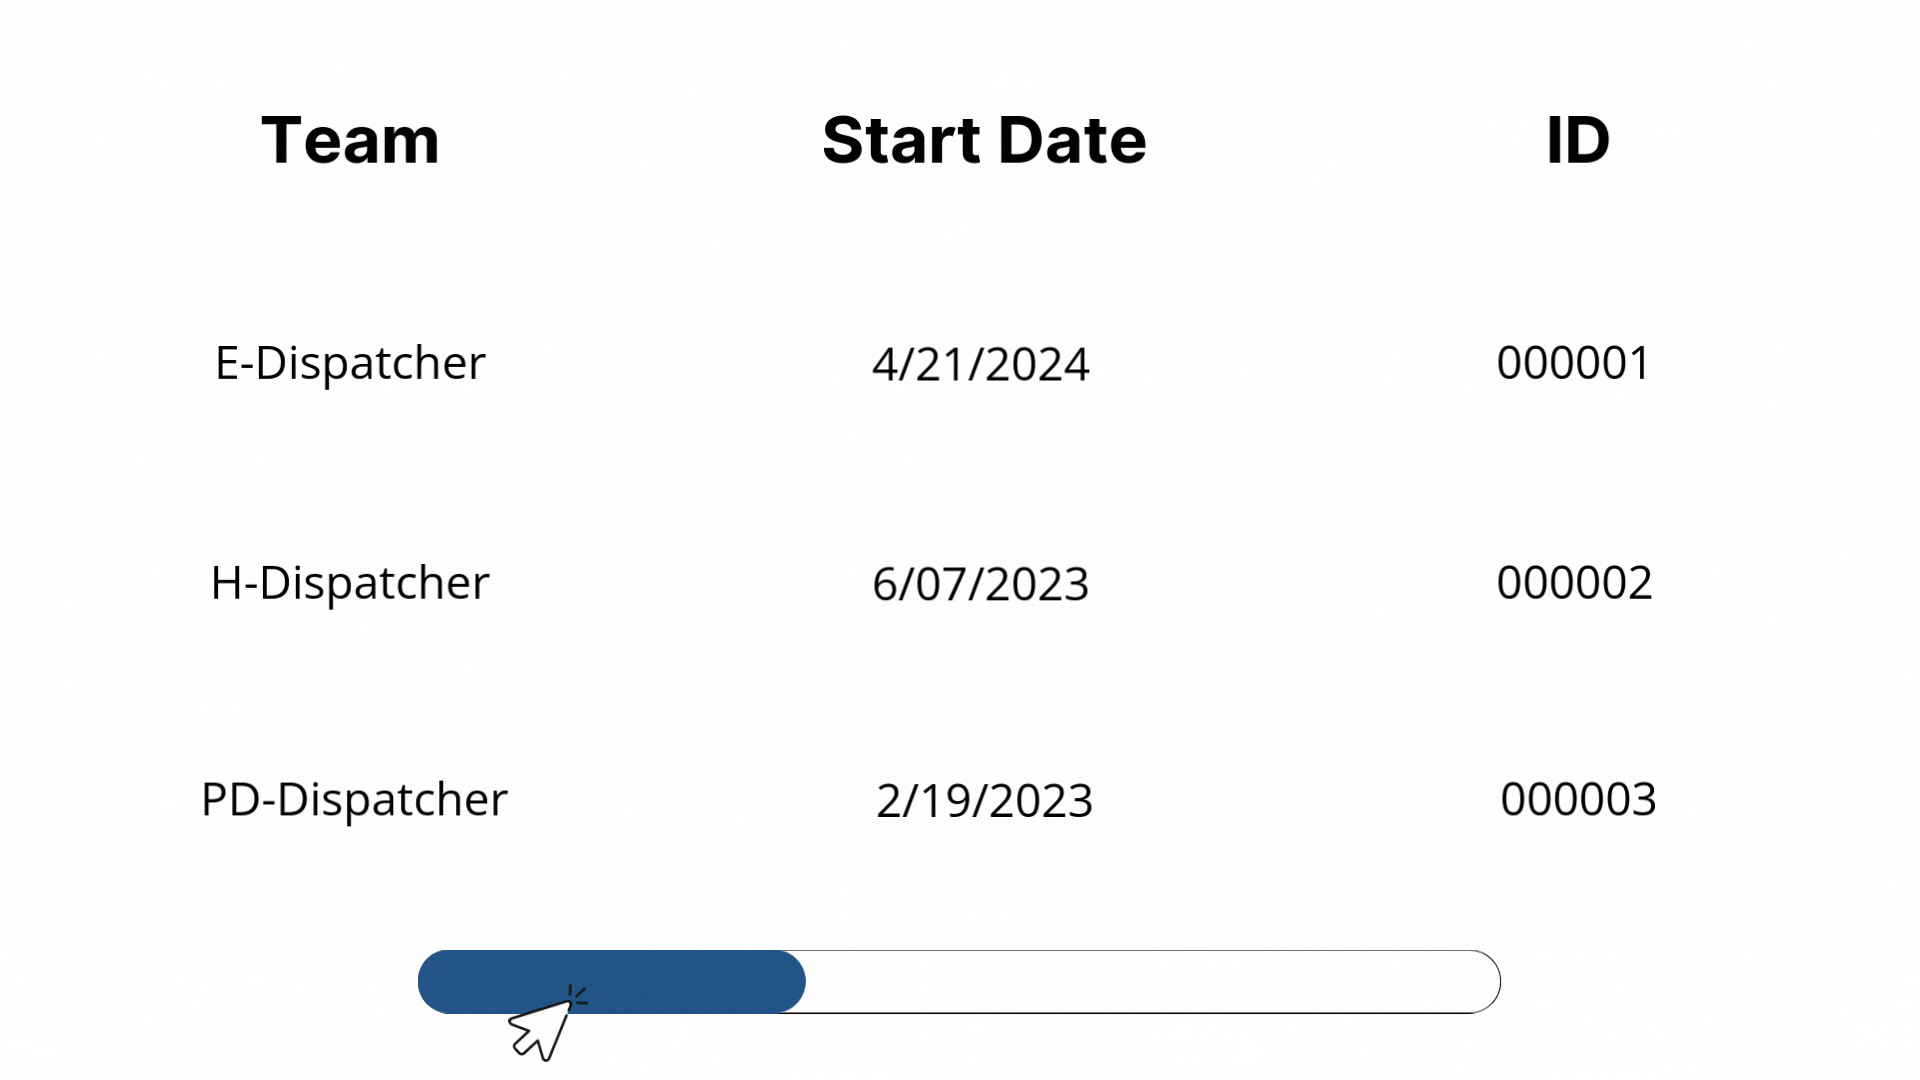This screenshot has width=1920, height=1080.
Task: Click the blue filled progress bar segment
Action: click(612, 982)
